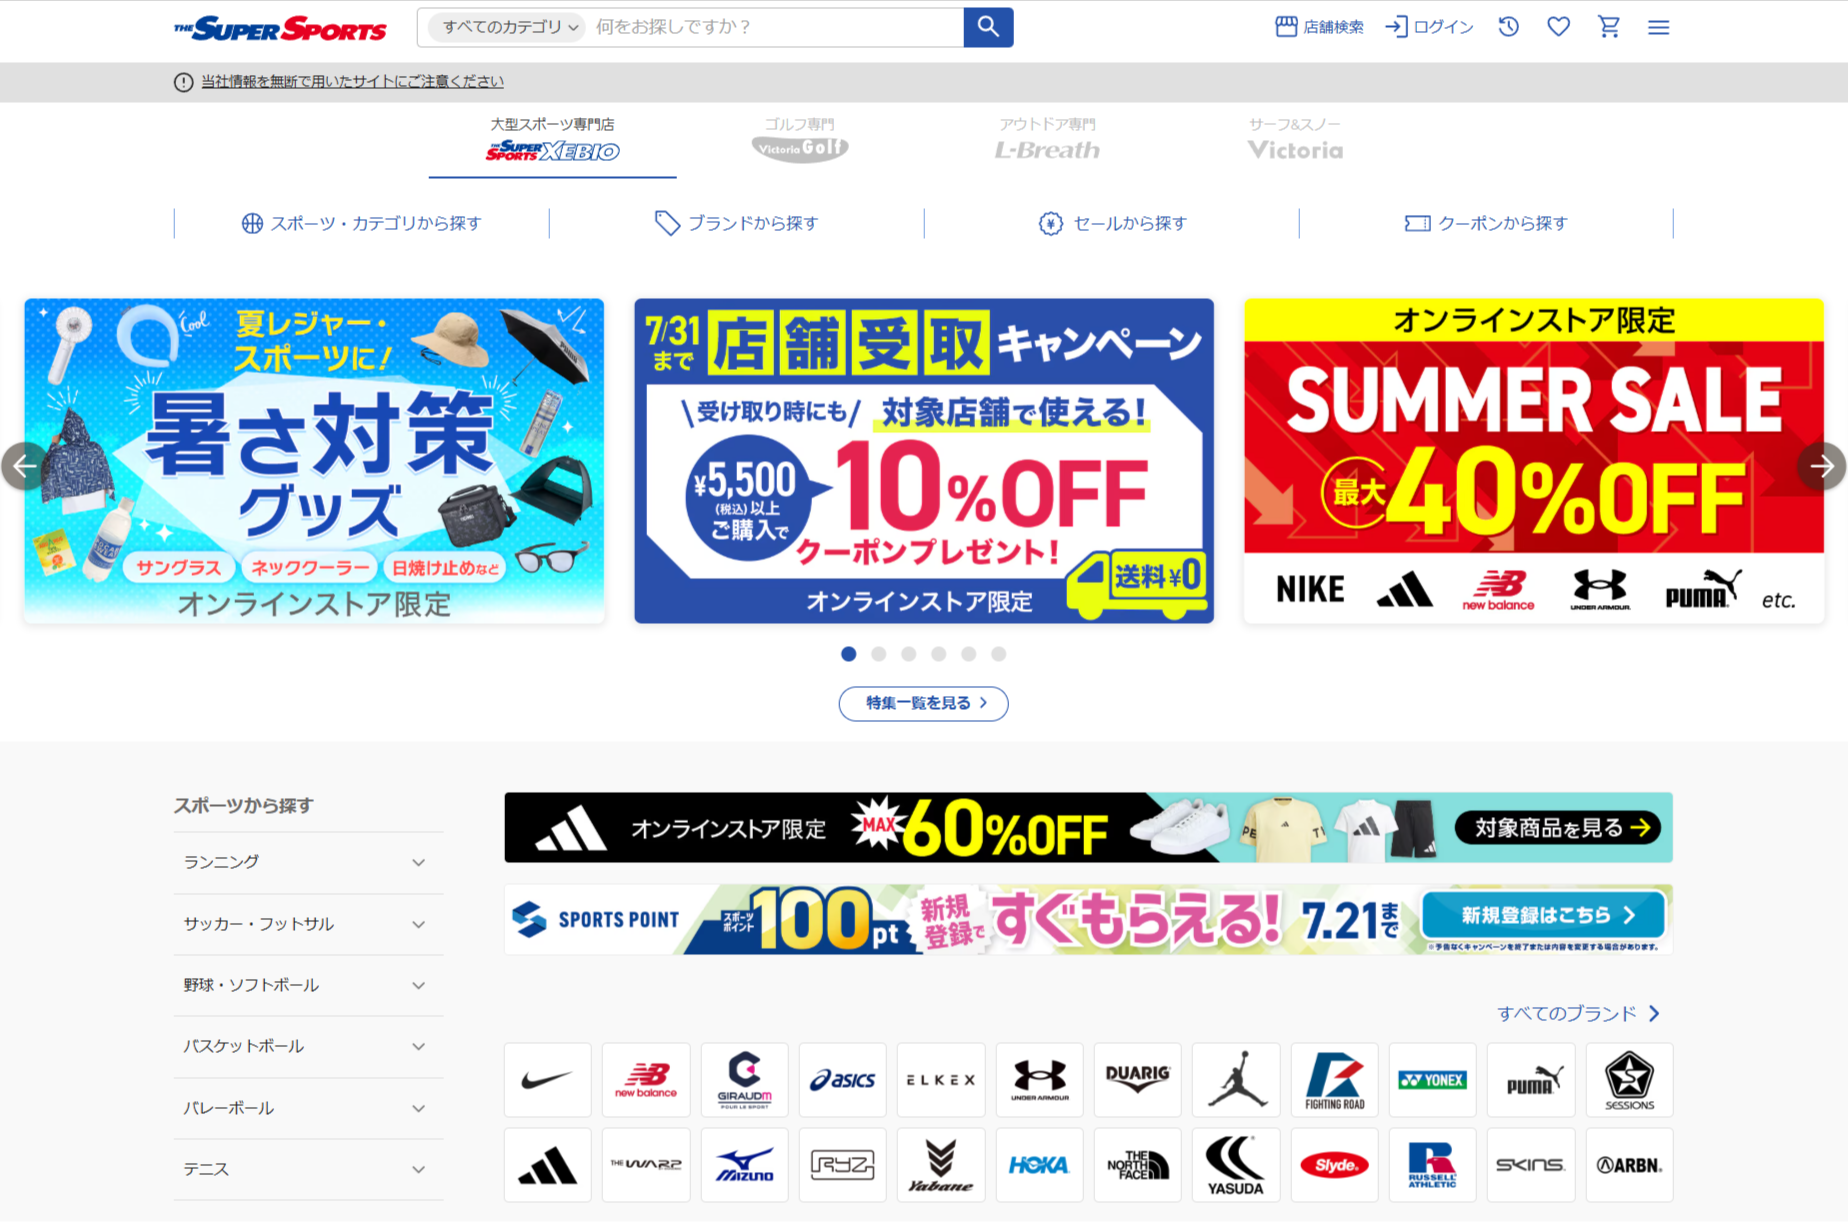Go to next carousel slide arrow
The height and width of the screenshot is (1226, 1848).
[1822, 466]
